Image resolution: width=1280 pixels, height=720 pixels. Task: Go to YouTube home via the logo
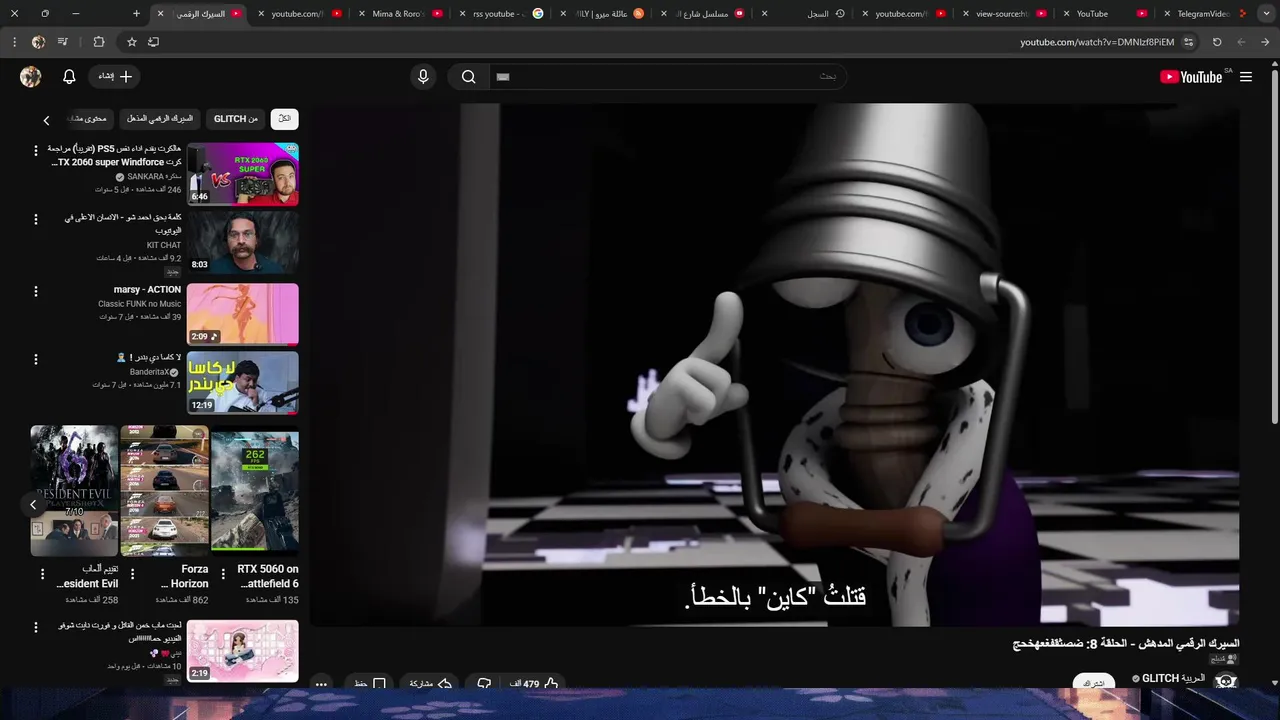(x=1192, y=77)
